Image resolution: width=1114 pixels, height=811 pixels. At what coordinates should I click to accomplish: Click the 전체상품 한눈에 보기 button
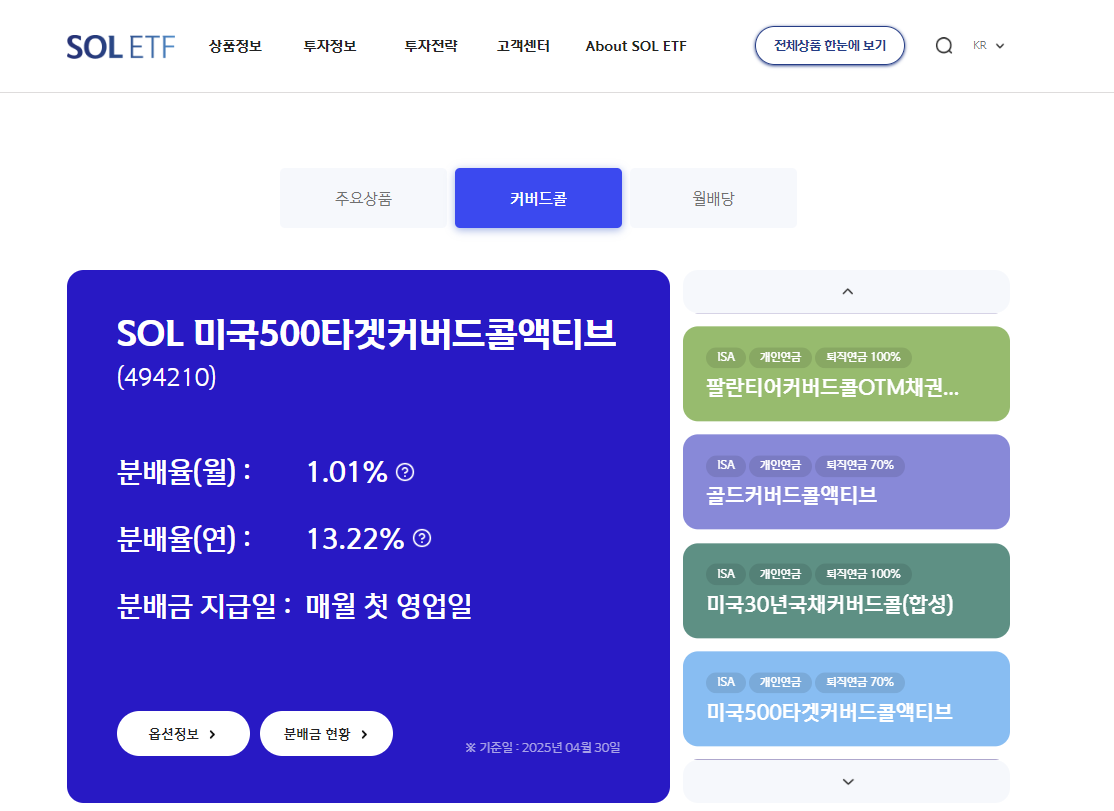pos(829,46)
